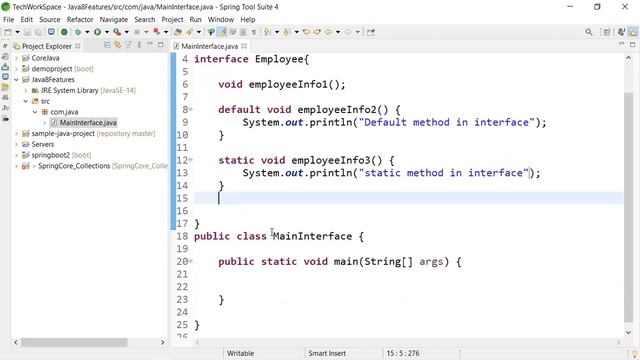
Task: Click the Project Explorer horizontal scrollbar
Action: tap(74, 342)
